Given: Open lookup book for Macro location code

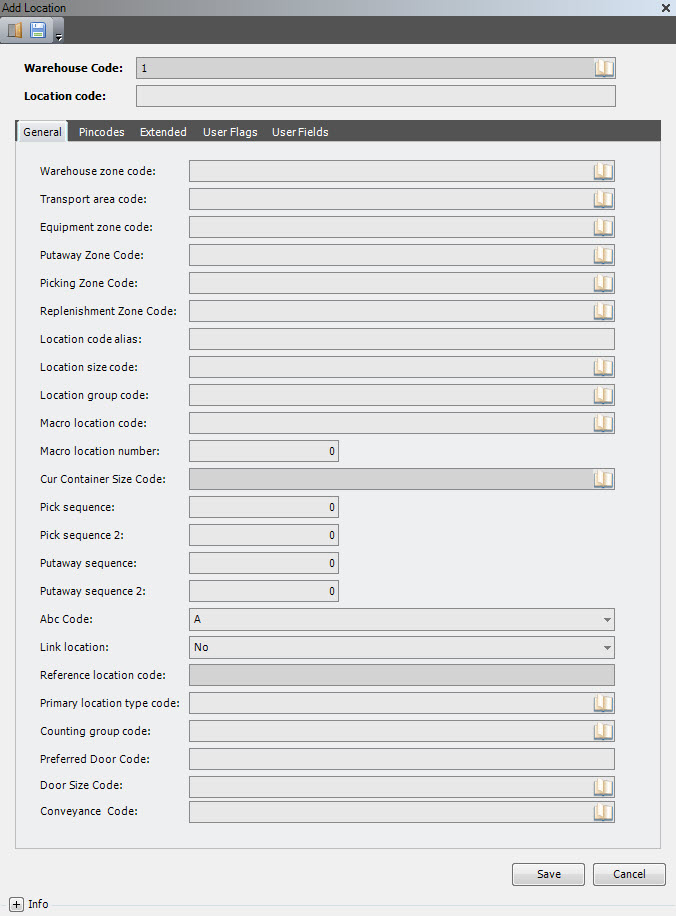Looking at the screenshot, I should pos(604,424).
